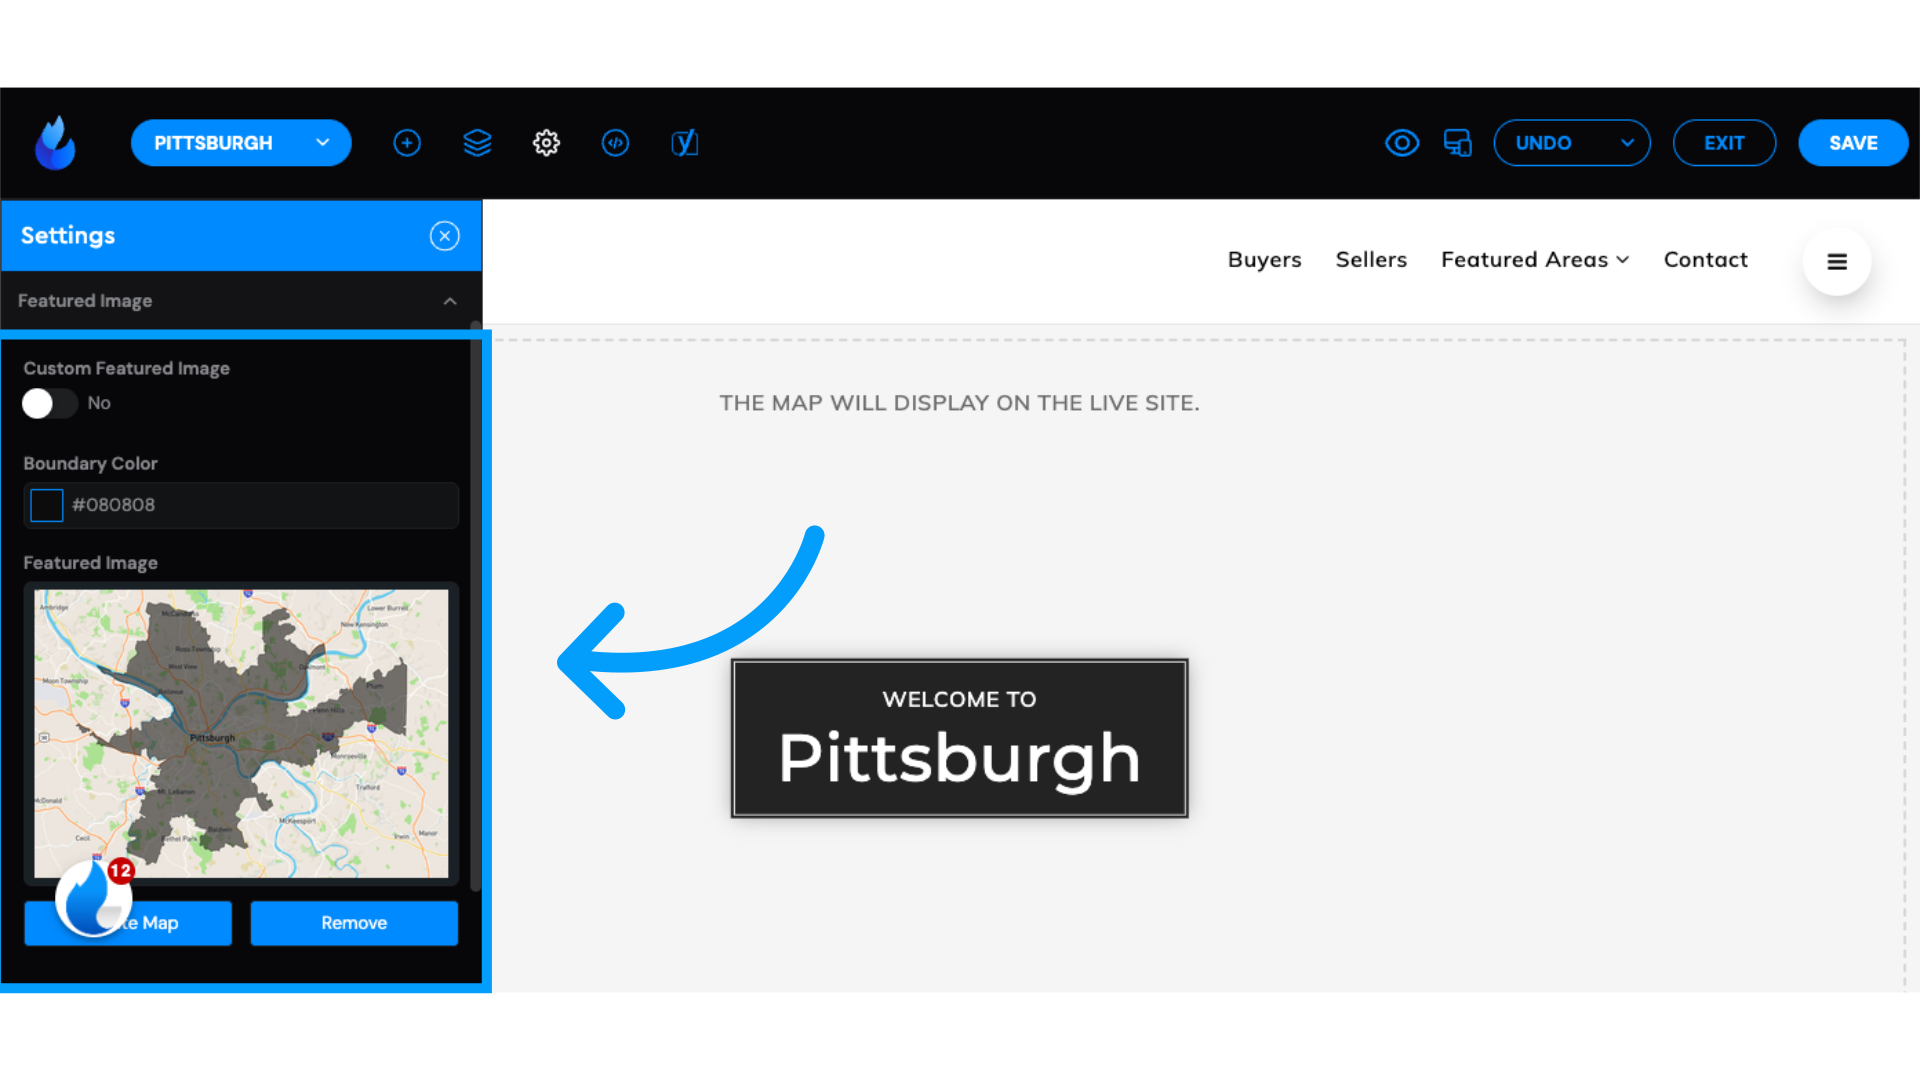Open the UNDO history dropdown
This screenshot has height=1080, width=1920.
[x=1625, y=142]
